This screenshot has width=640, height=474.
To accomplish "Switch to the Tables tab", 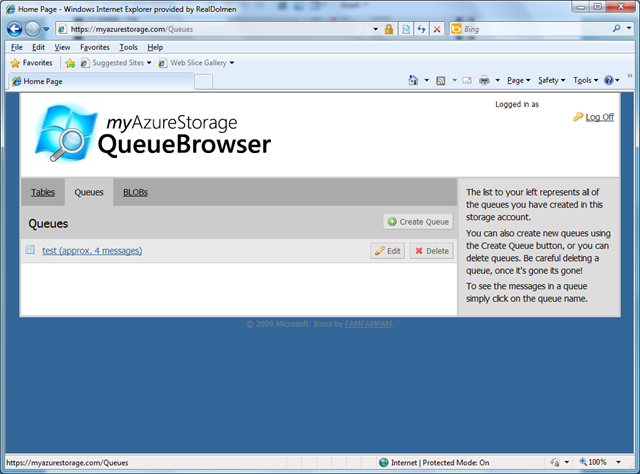I will click(x=43, y=192).
